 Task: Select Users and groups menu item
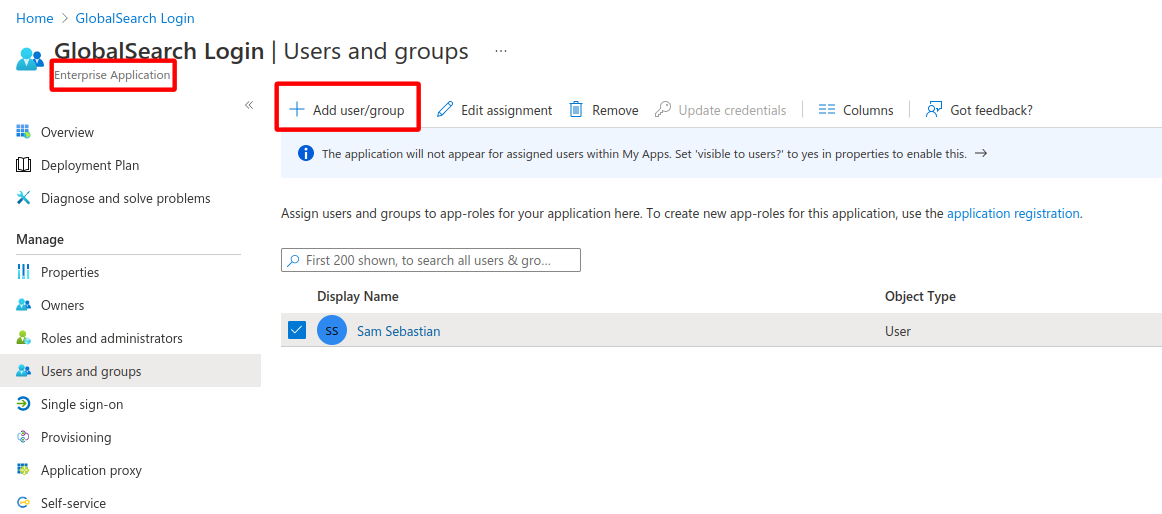130,371
